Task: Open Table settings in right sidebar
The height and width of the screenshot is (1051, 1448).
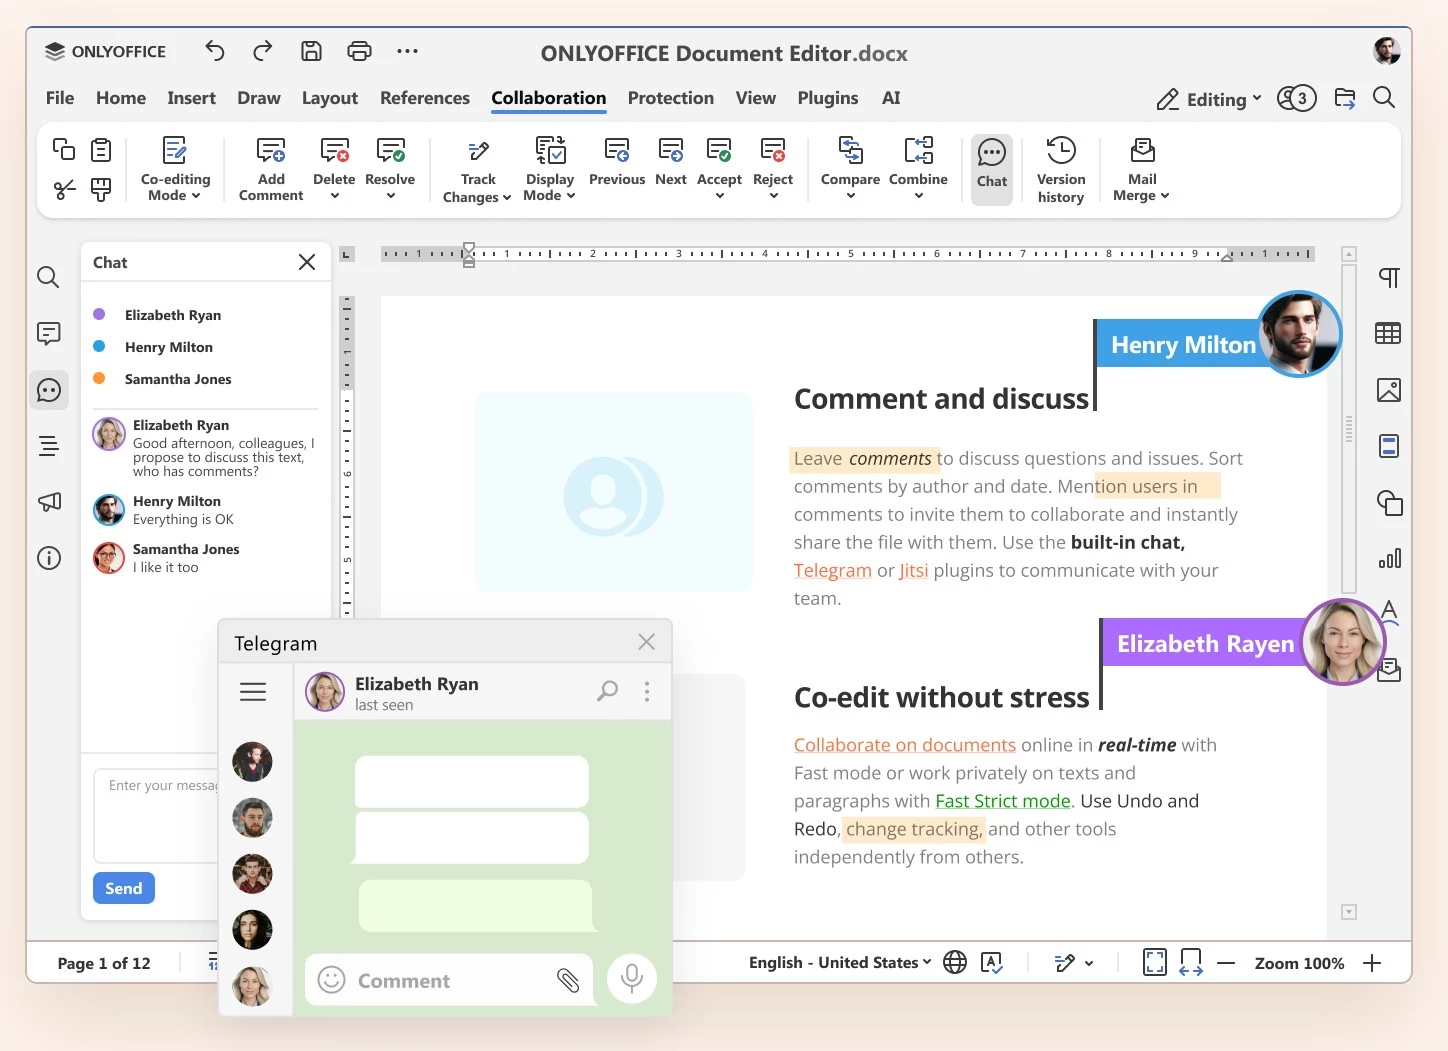Action: click(x=1389, y=333)
